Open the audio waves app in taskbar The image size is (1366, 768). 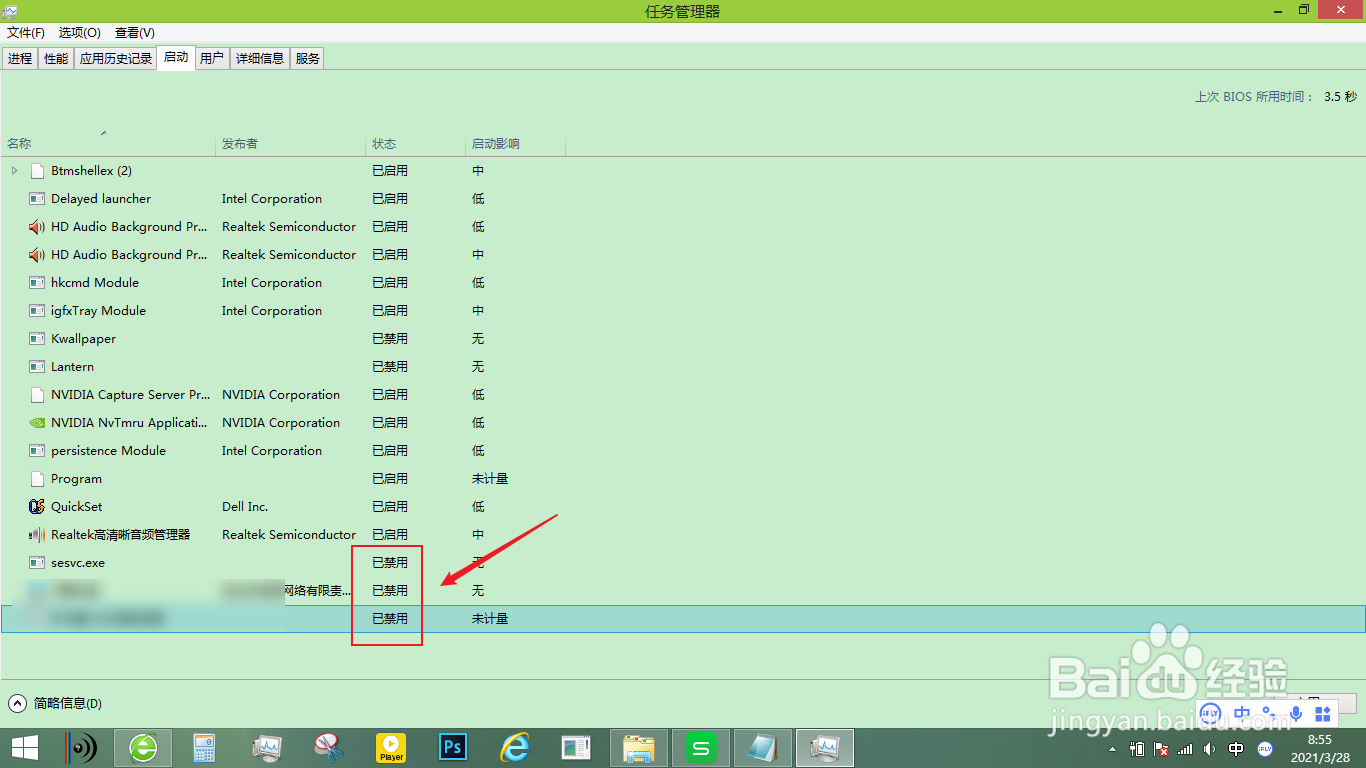(82, 748)
